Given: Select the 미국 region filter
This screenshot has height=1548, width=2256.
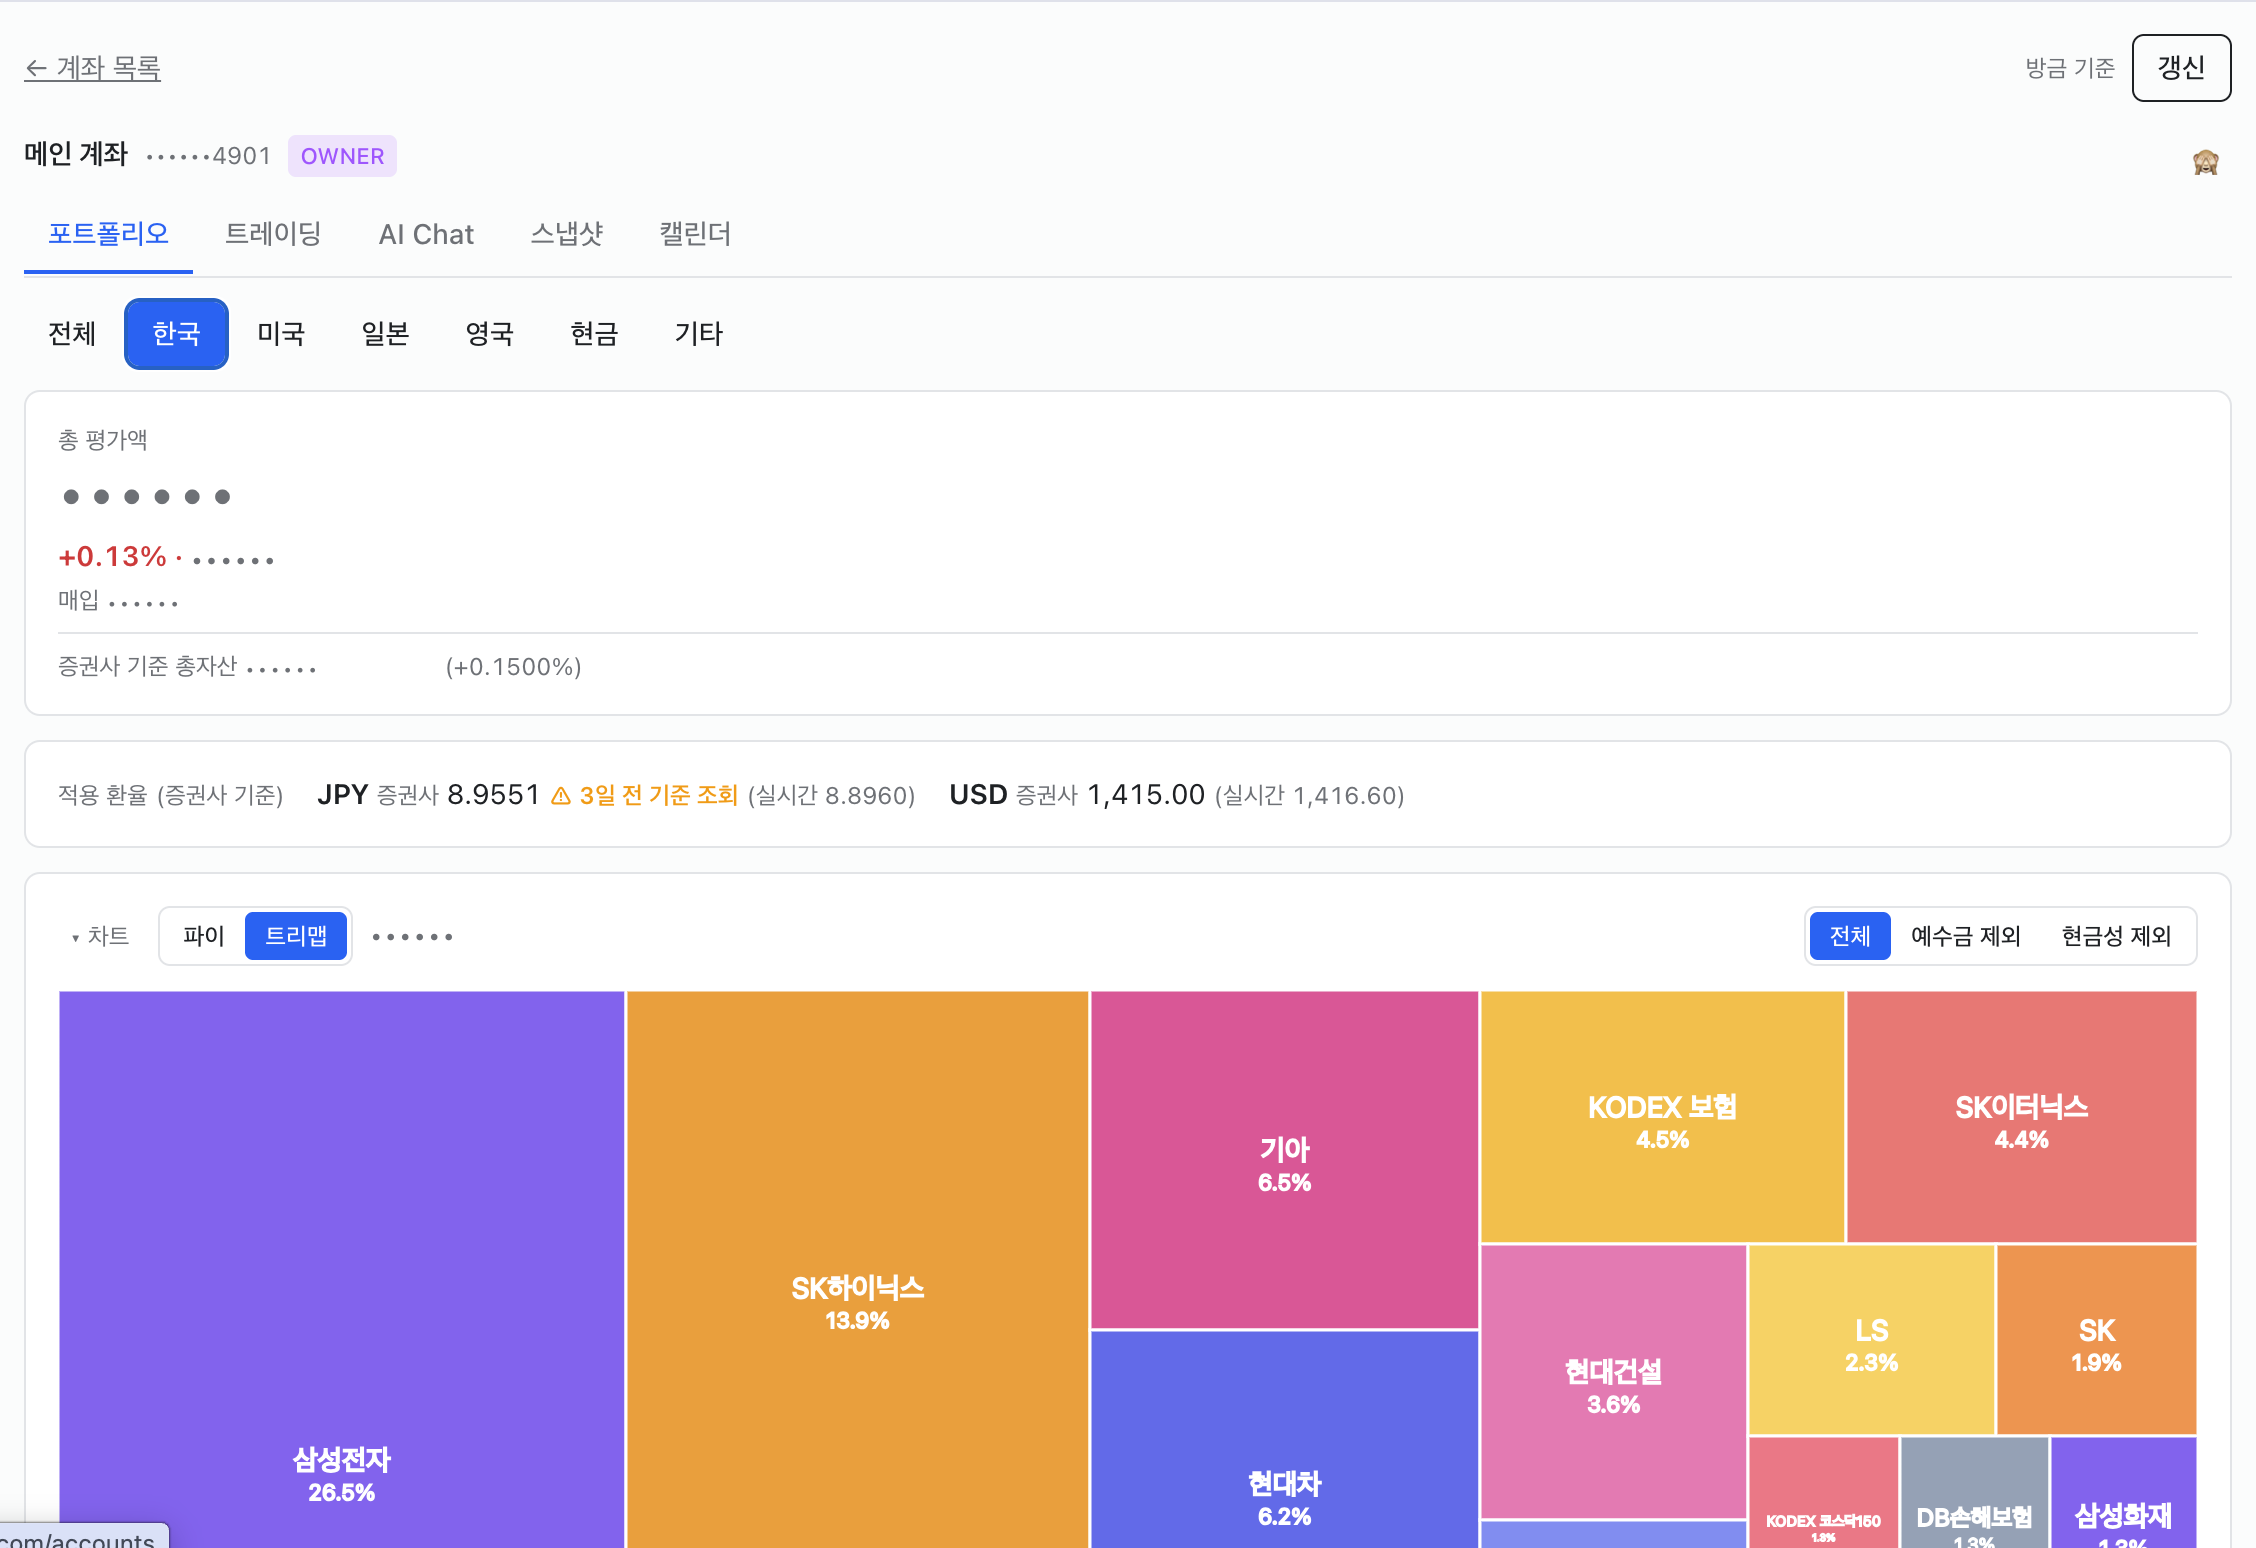Looking at the screenshot, I should click(x=281, y=334).
